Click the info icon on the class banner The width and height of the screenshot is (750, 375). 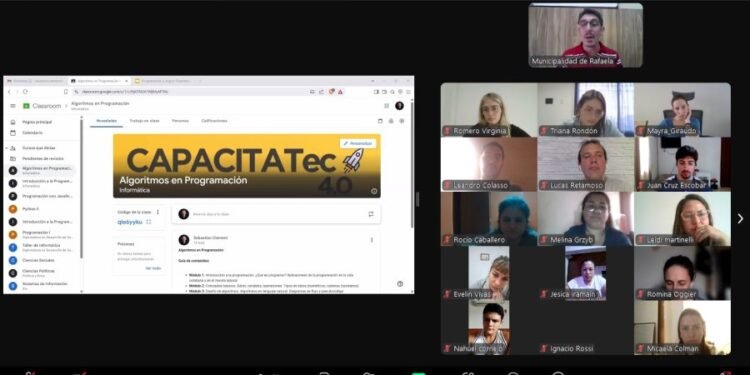pos(374,191)
